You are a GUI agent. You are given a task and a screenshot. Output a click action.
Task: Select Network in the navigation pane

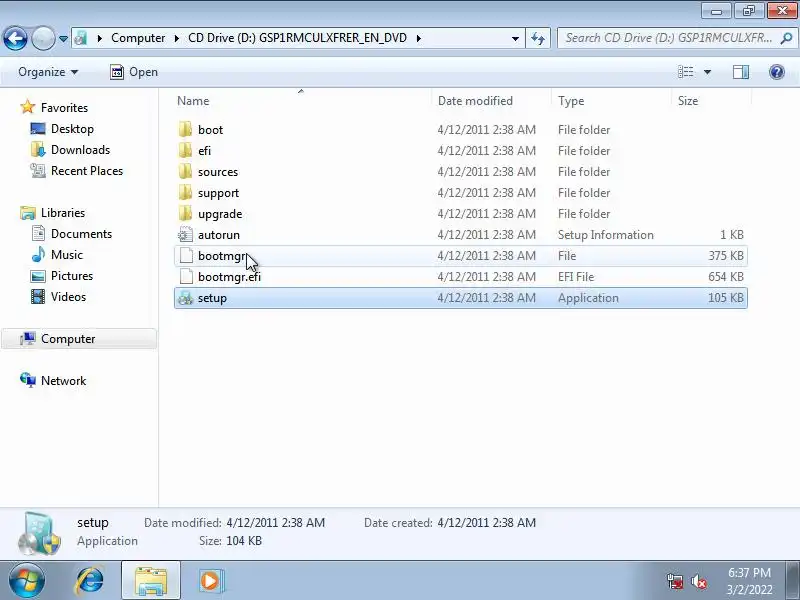point(63,381)
